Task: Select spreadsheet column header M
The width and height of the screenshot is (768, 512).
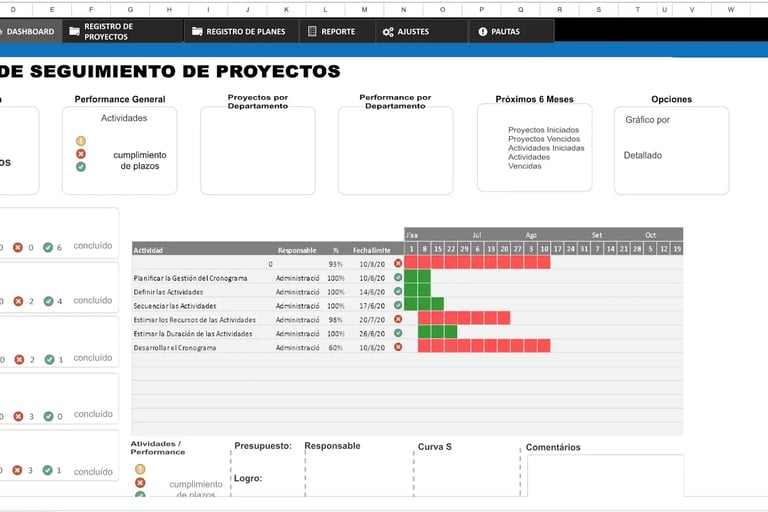Action: tap(364, 9)
